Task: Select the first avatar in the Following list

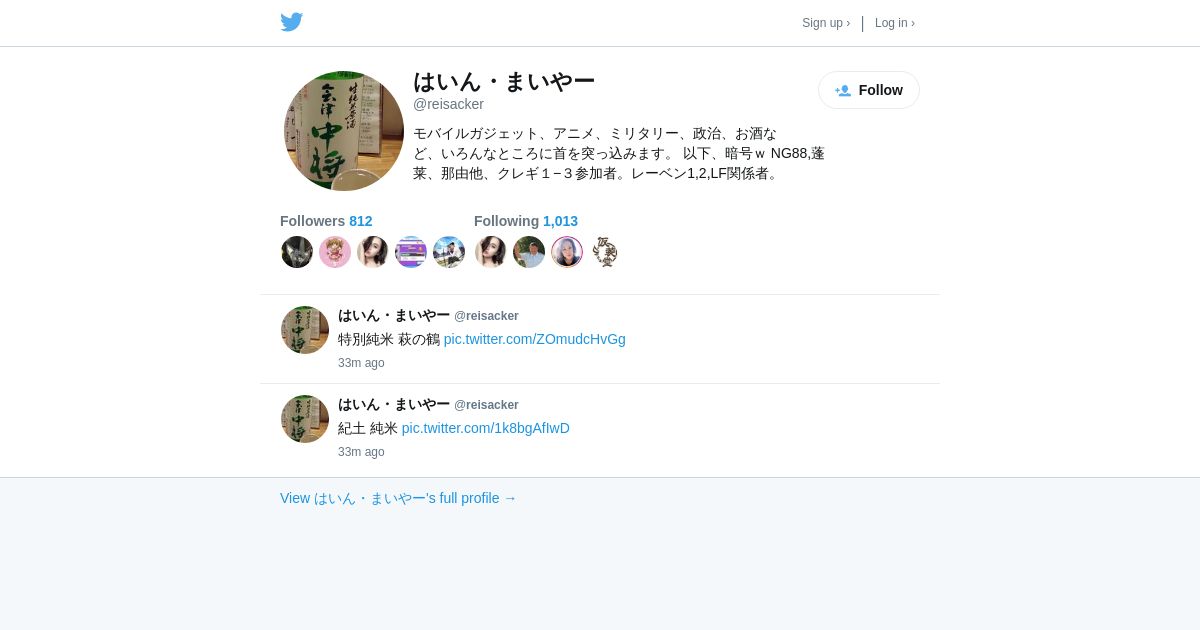Action: pos(491,252)
